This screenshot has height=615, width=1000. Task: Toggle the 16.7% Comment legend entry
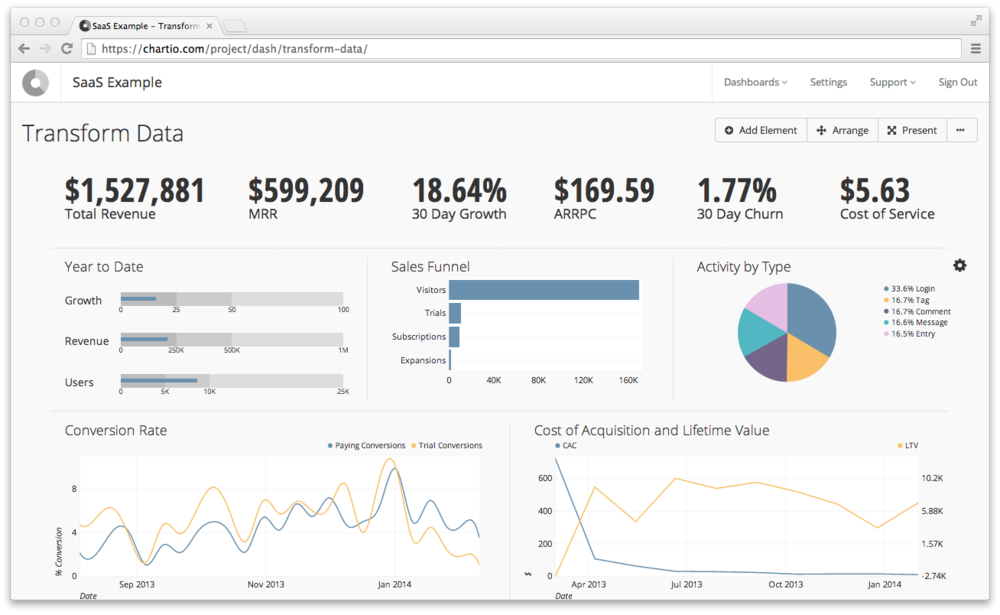click(917, 311)
